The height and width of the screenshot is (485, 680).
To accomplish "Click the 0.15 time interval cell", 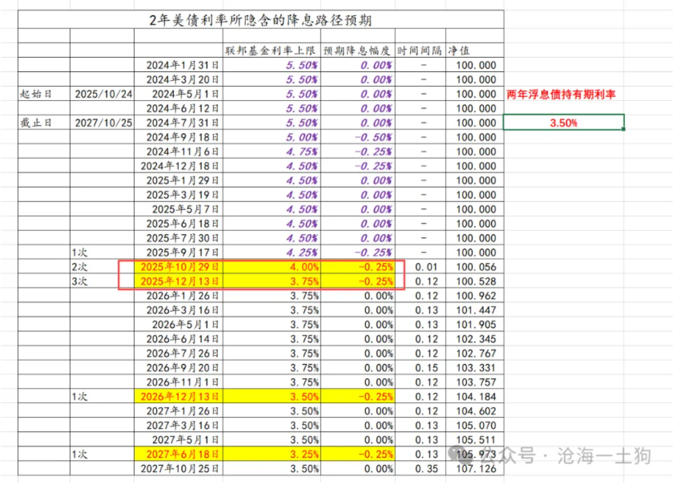I will [x=420, y=367].
